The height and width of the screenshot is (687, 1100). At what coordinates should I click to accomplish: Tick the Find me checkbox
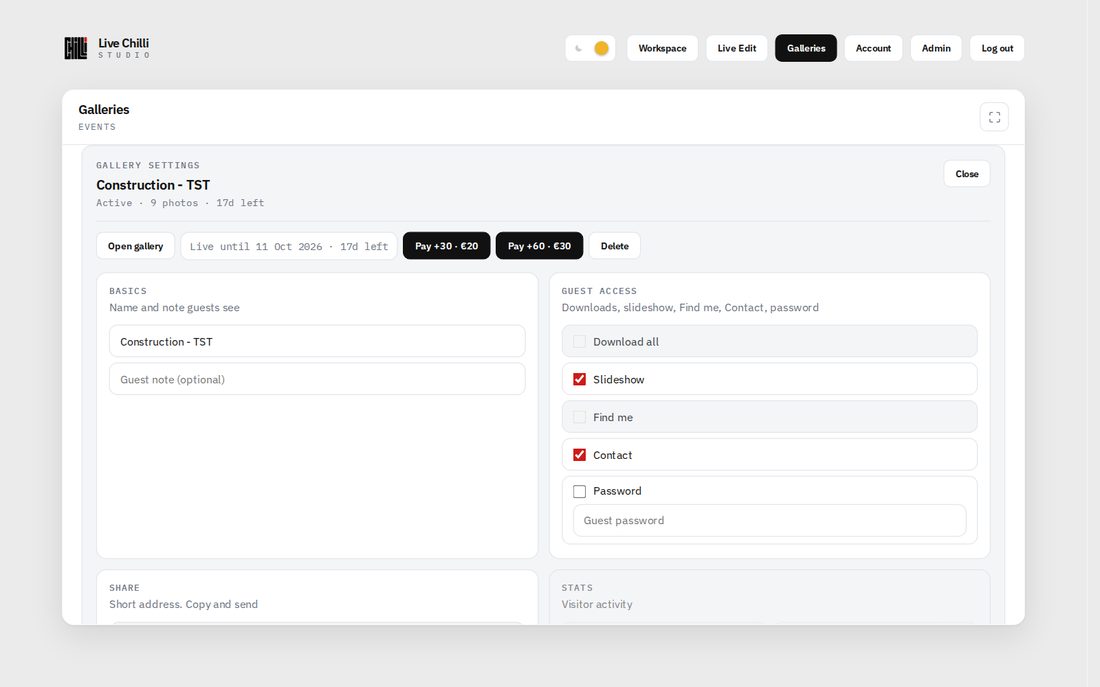[x=579, y=418]
